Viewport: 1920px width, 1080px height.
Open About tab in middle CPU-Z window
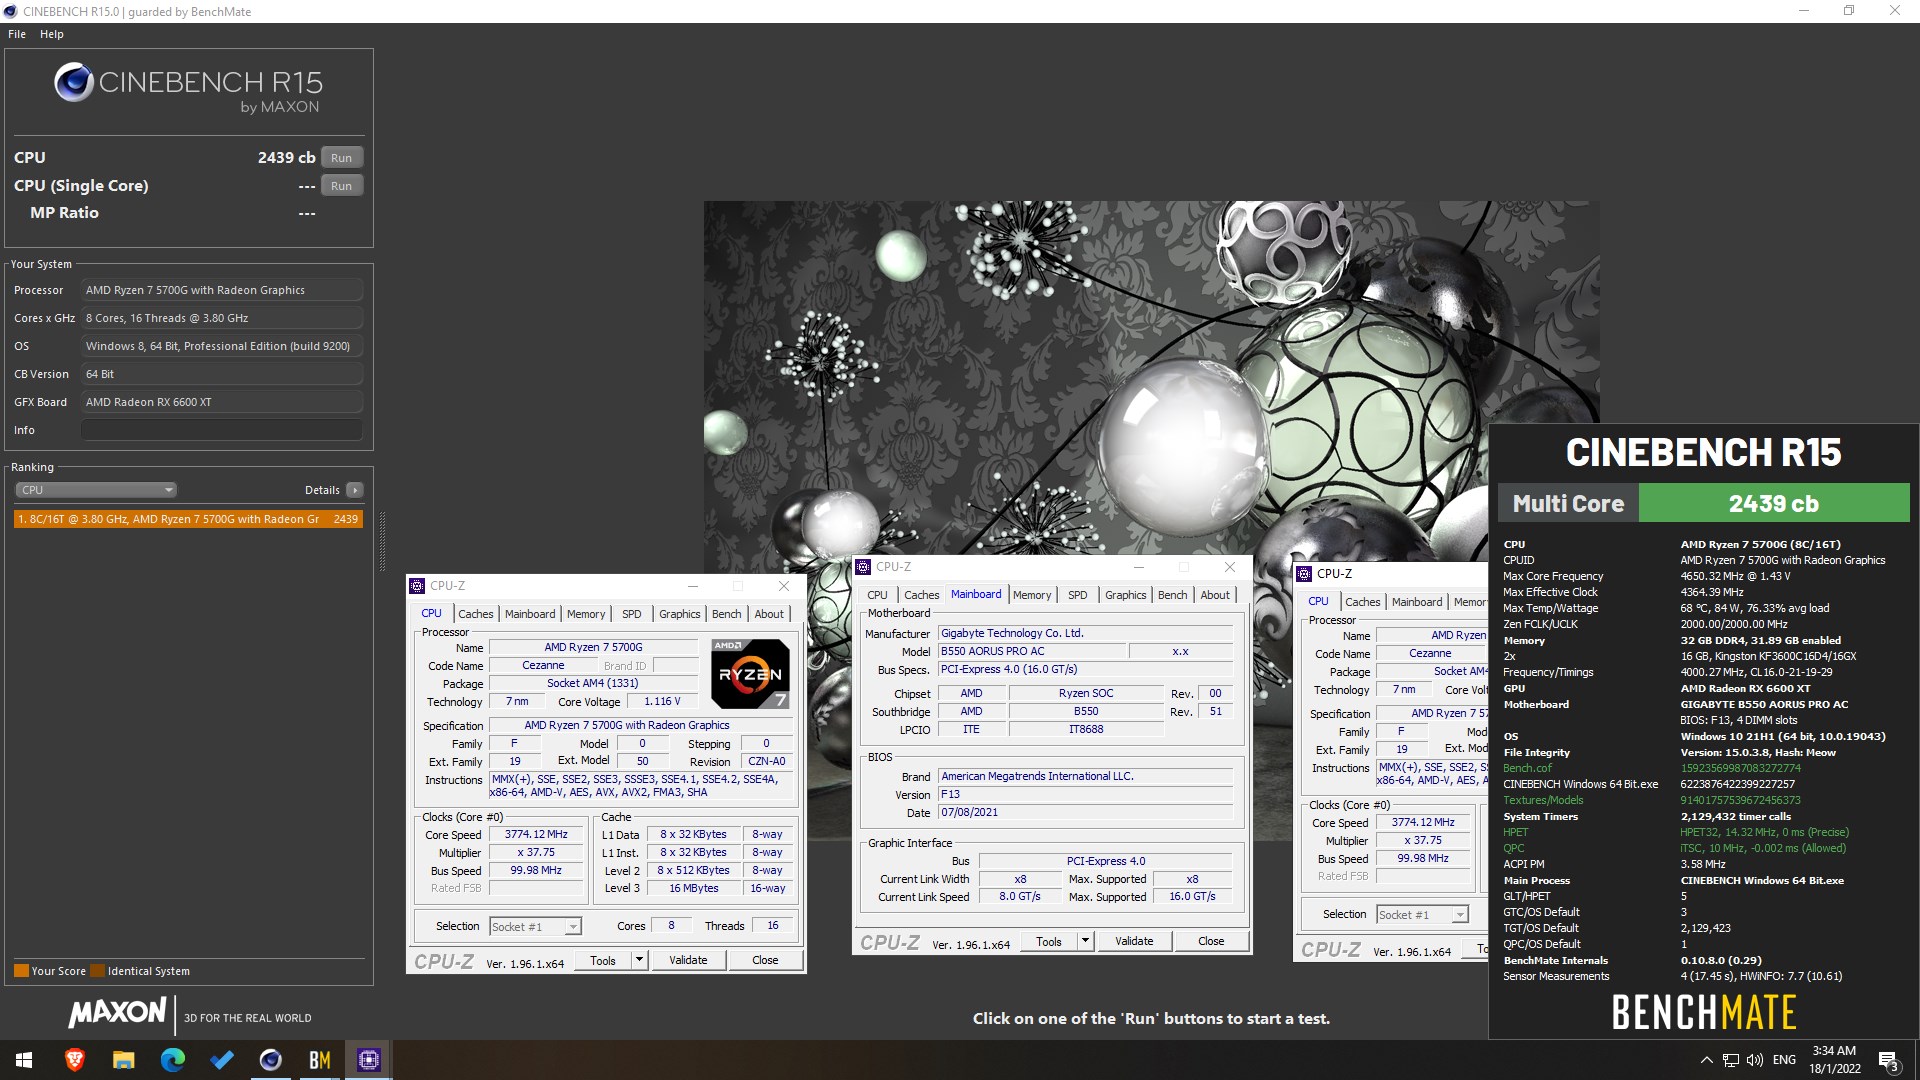tap(1215, 595)
